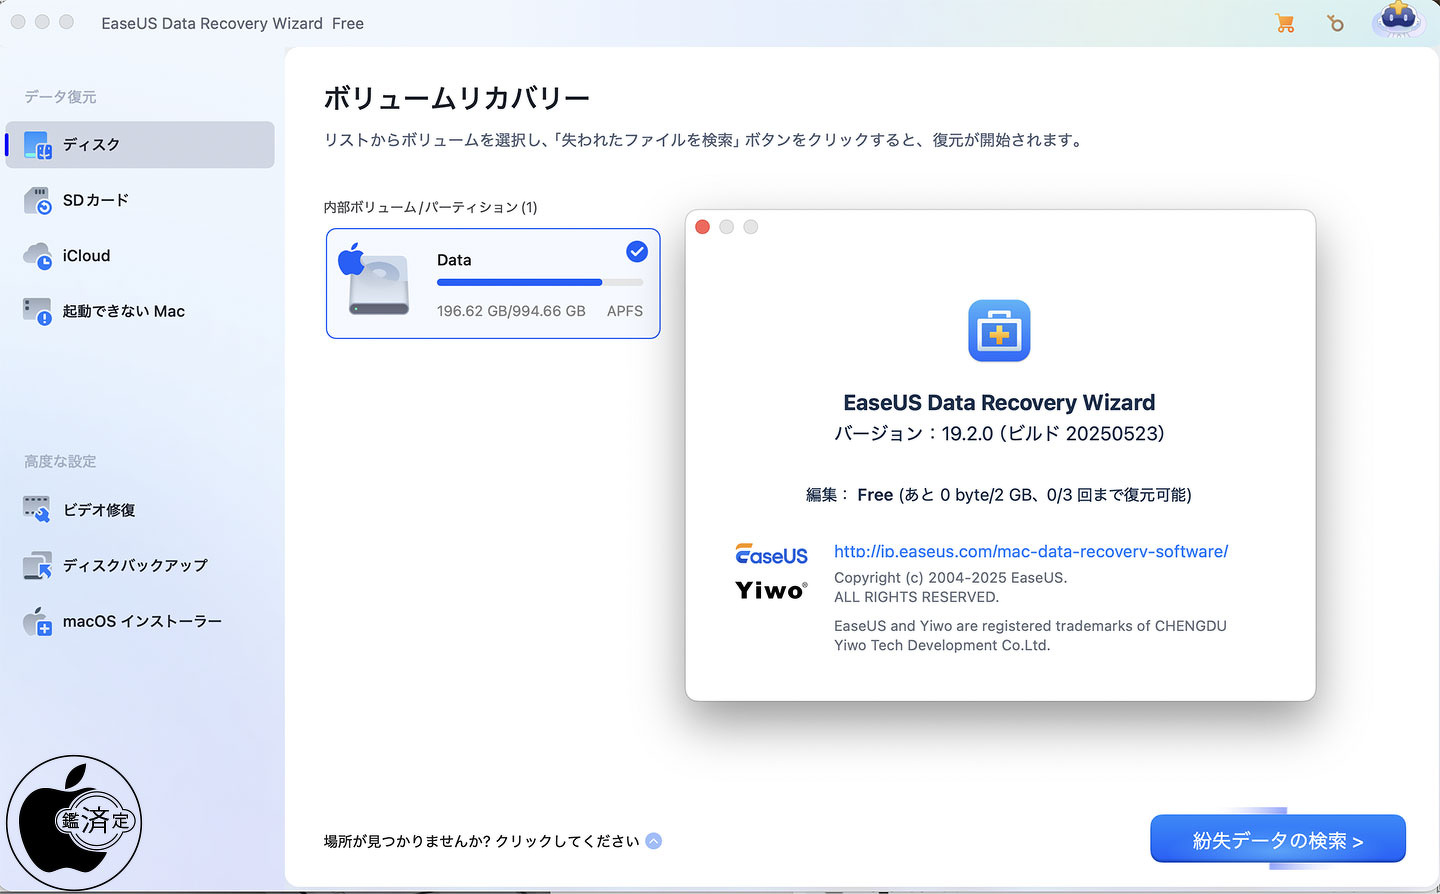
Task: Click the EaseUS app icon in About dialog
Action: (x=999, y=331)
